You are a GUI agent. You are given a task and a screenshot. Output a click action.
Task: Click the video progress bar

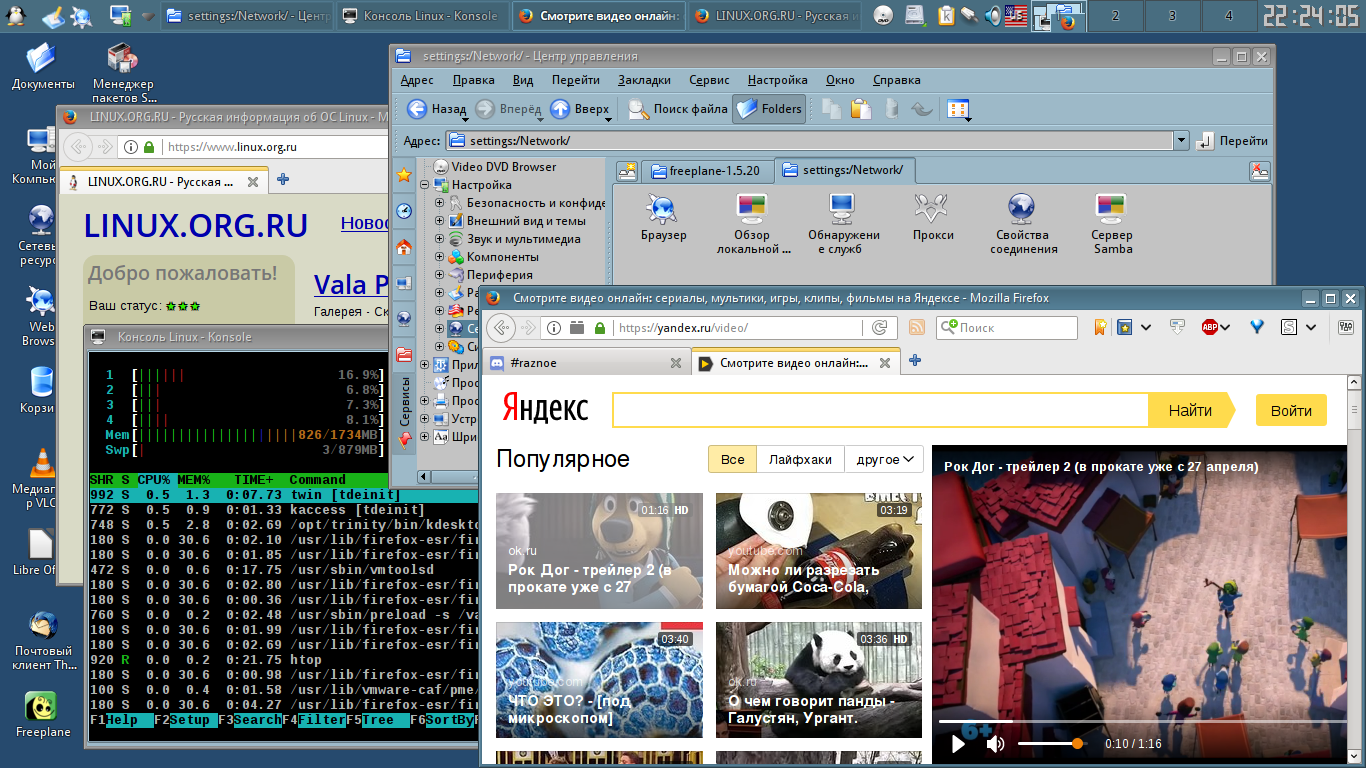1142,720
